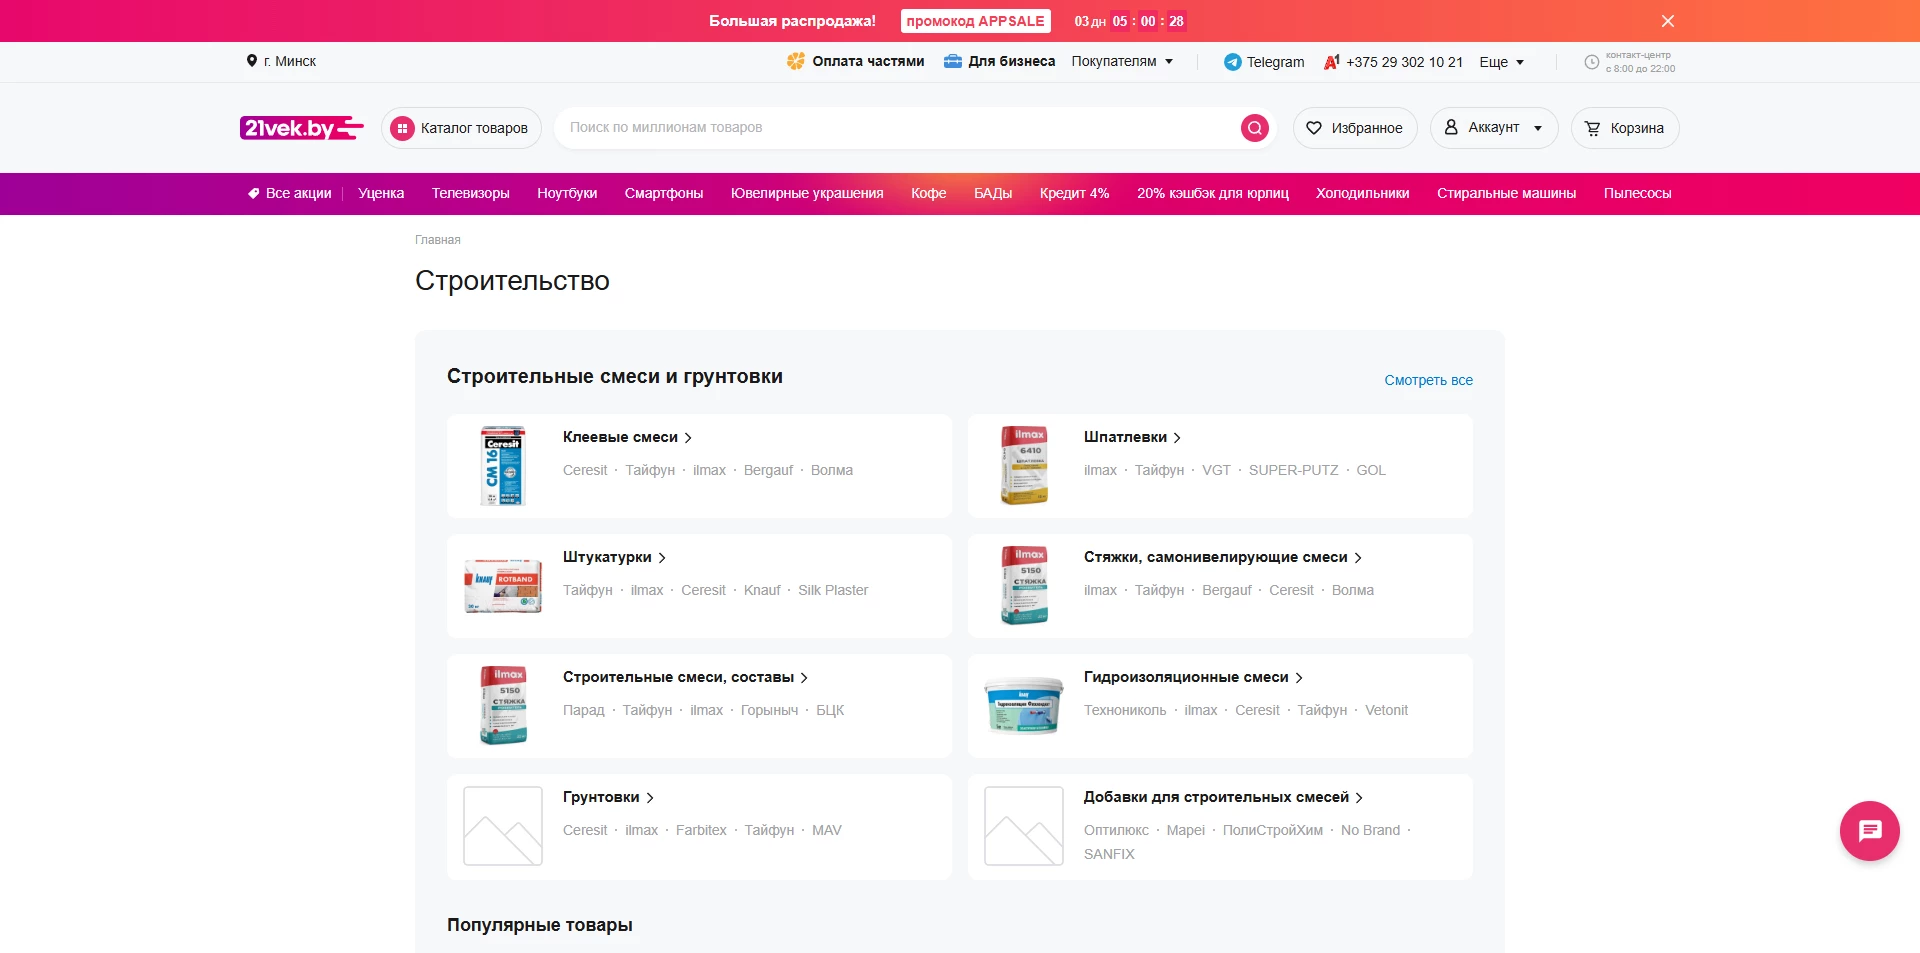Open the chat widget bubble icon
Screen dimensions: 1920x953
1868,830
